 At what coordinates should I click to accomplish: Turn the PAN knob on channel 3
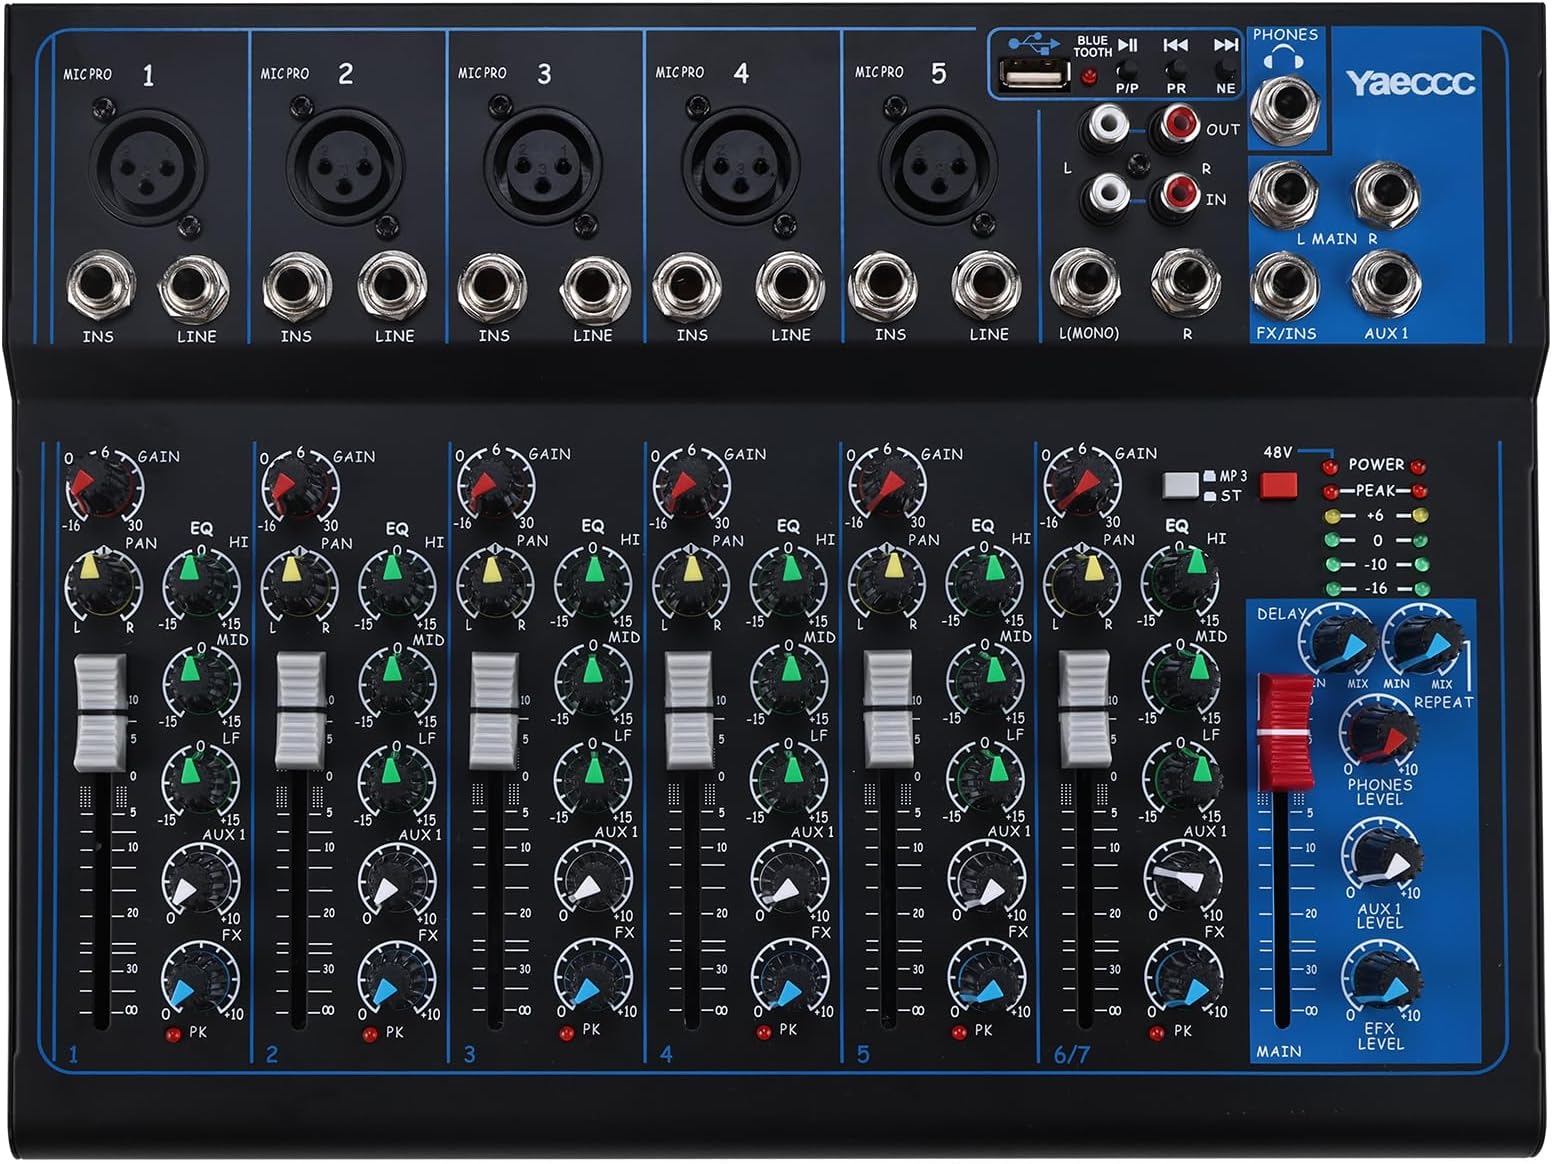[497, 586]
